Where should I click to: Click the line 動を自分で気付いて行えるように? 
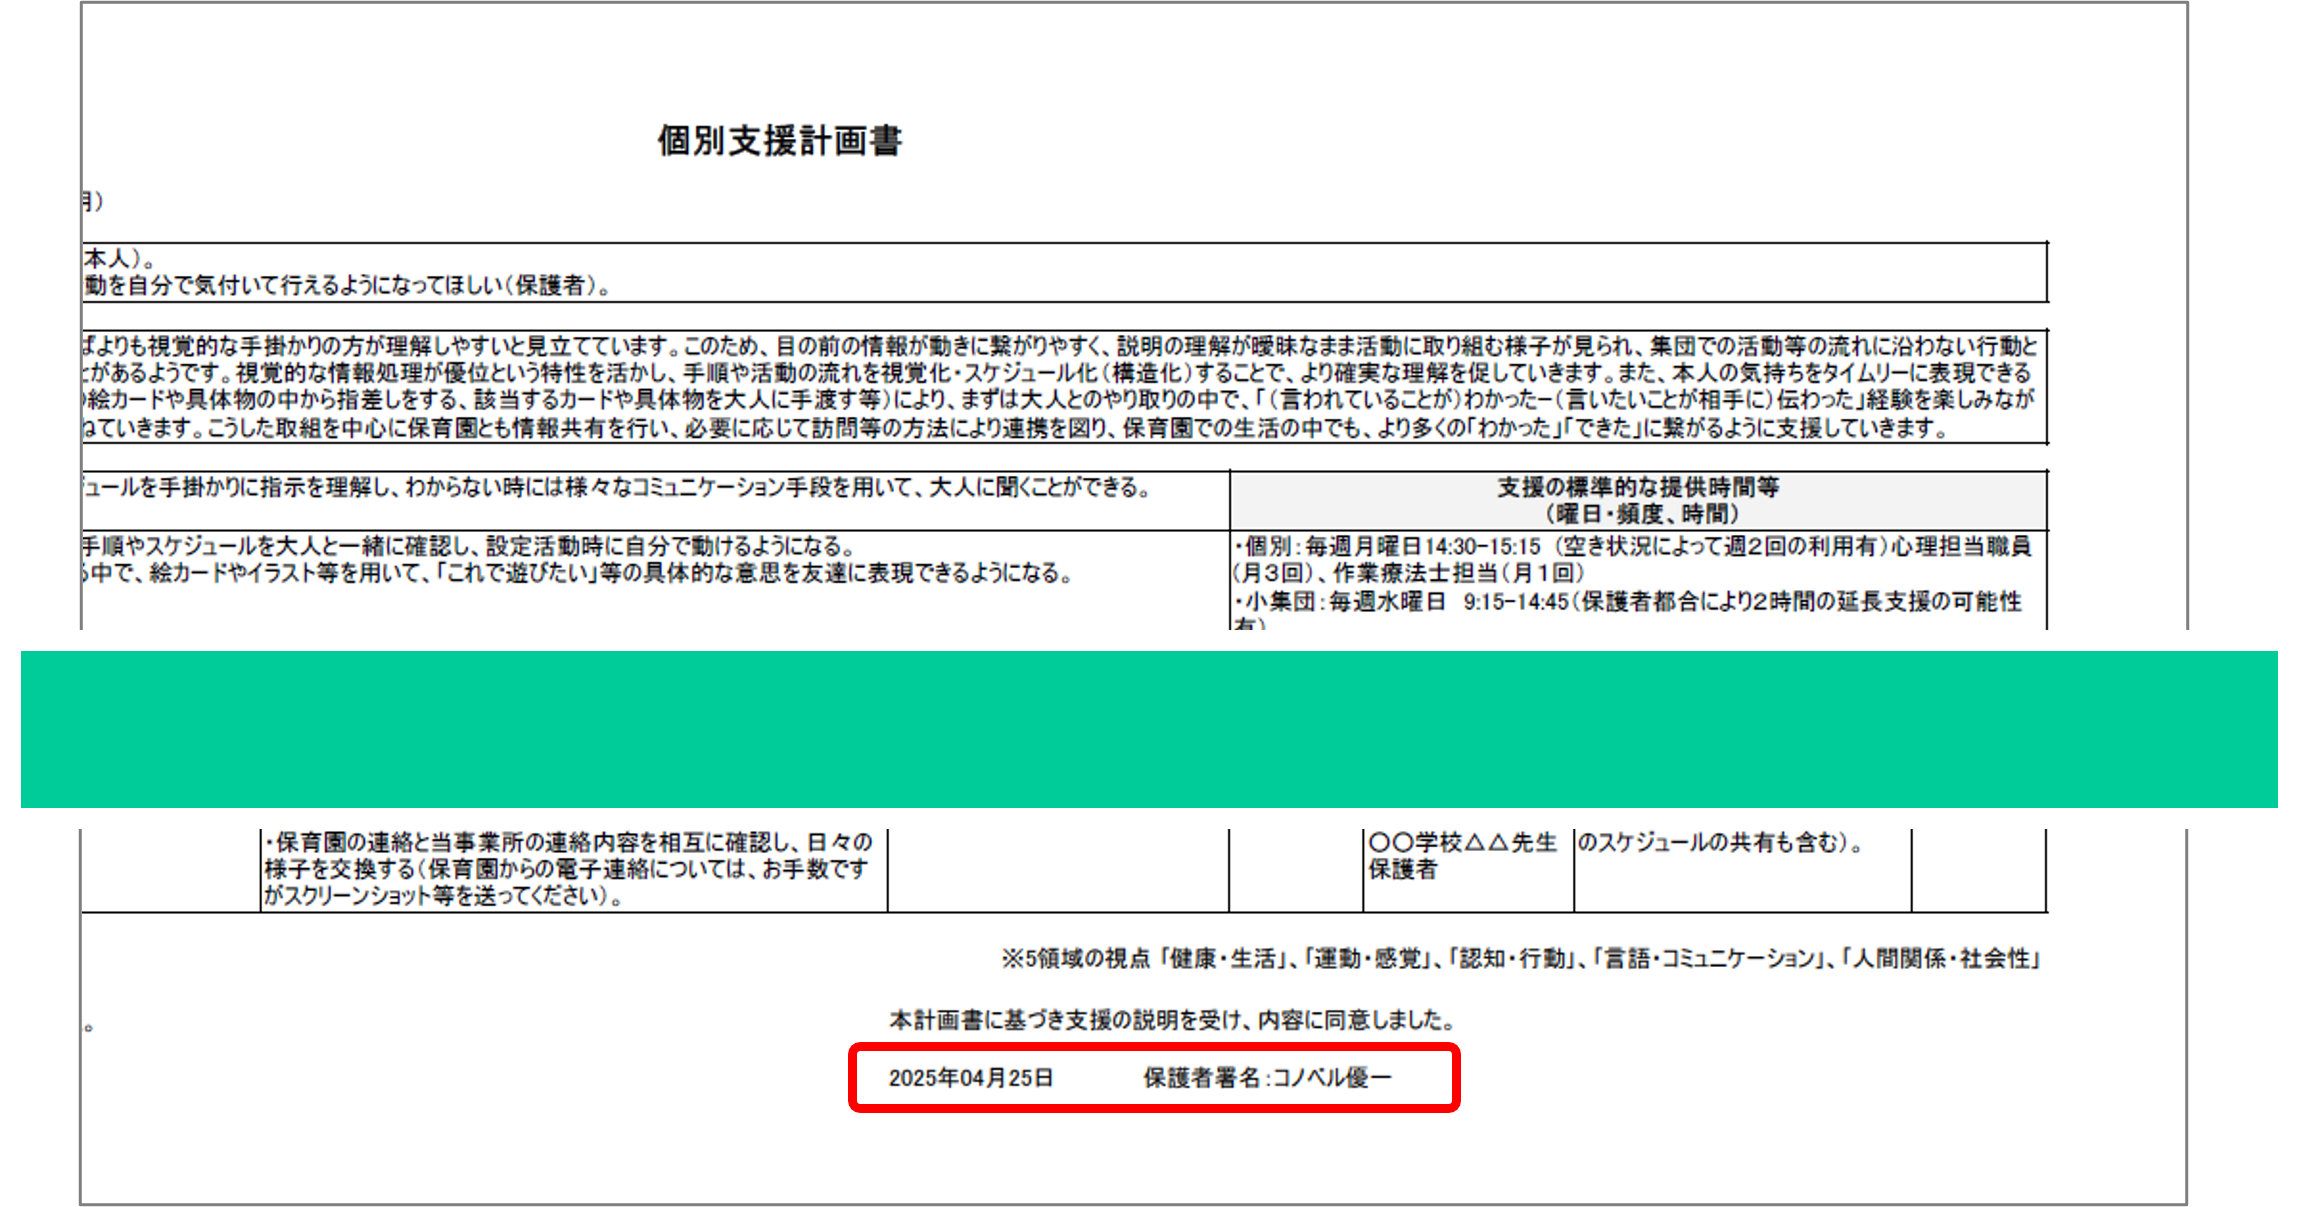pos(347,285)
